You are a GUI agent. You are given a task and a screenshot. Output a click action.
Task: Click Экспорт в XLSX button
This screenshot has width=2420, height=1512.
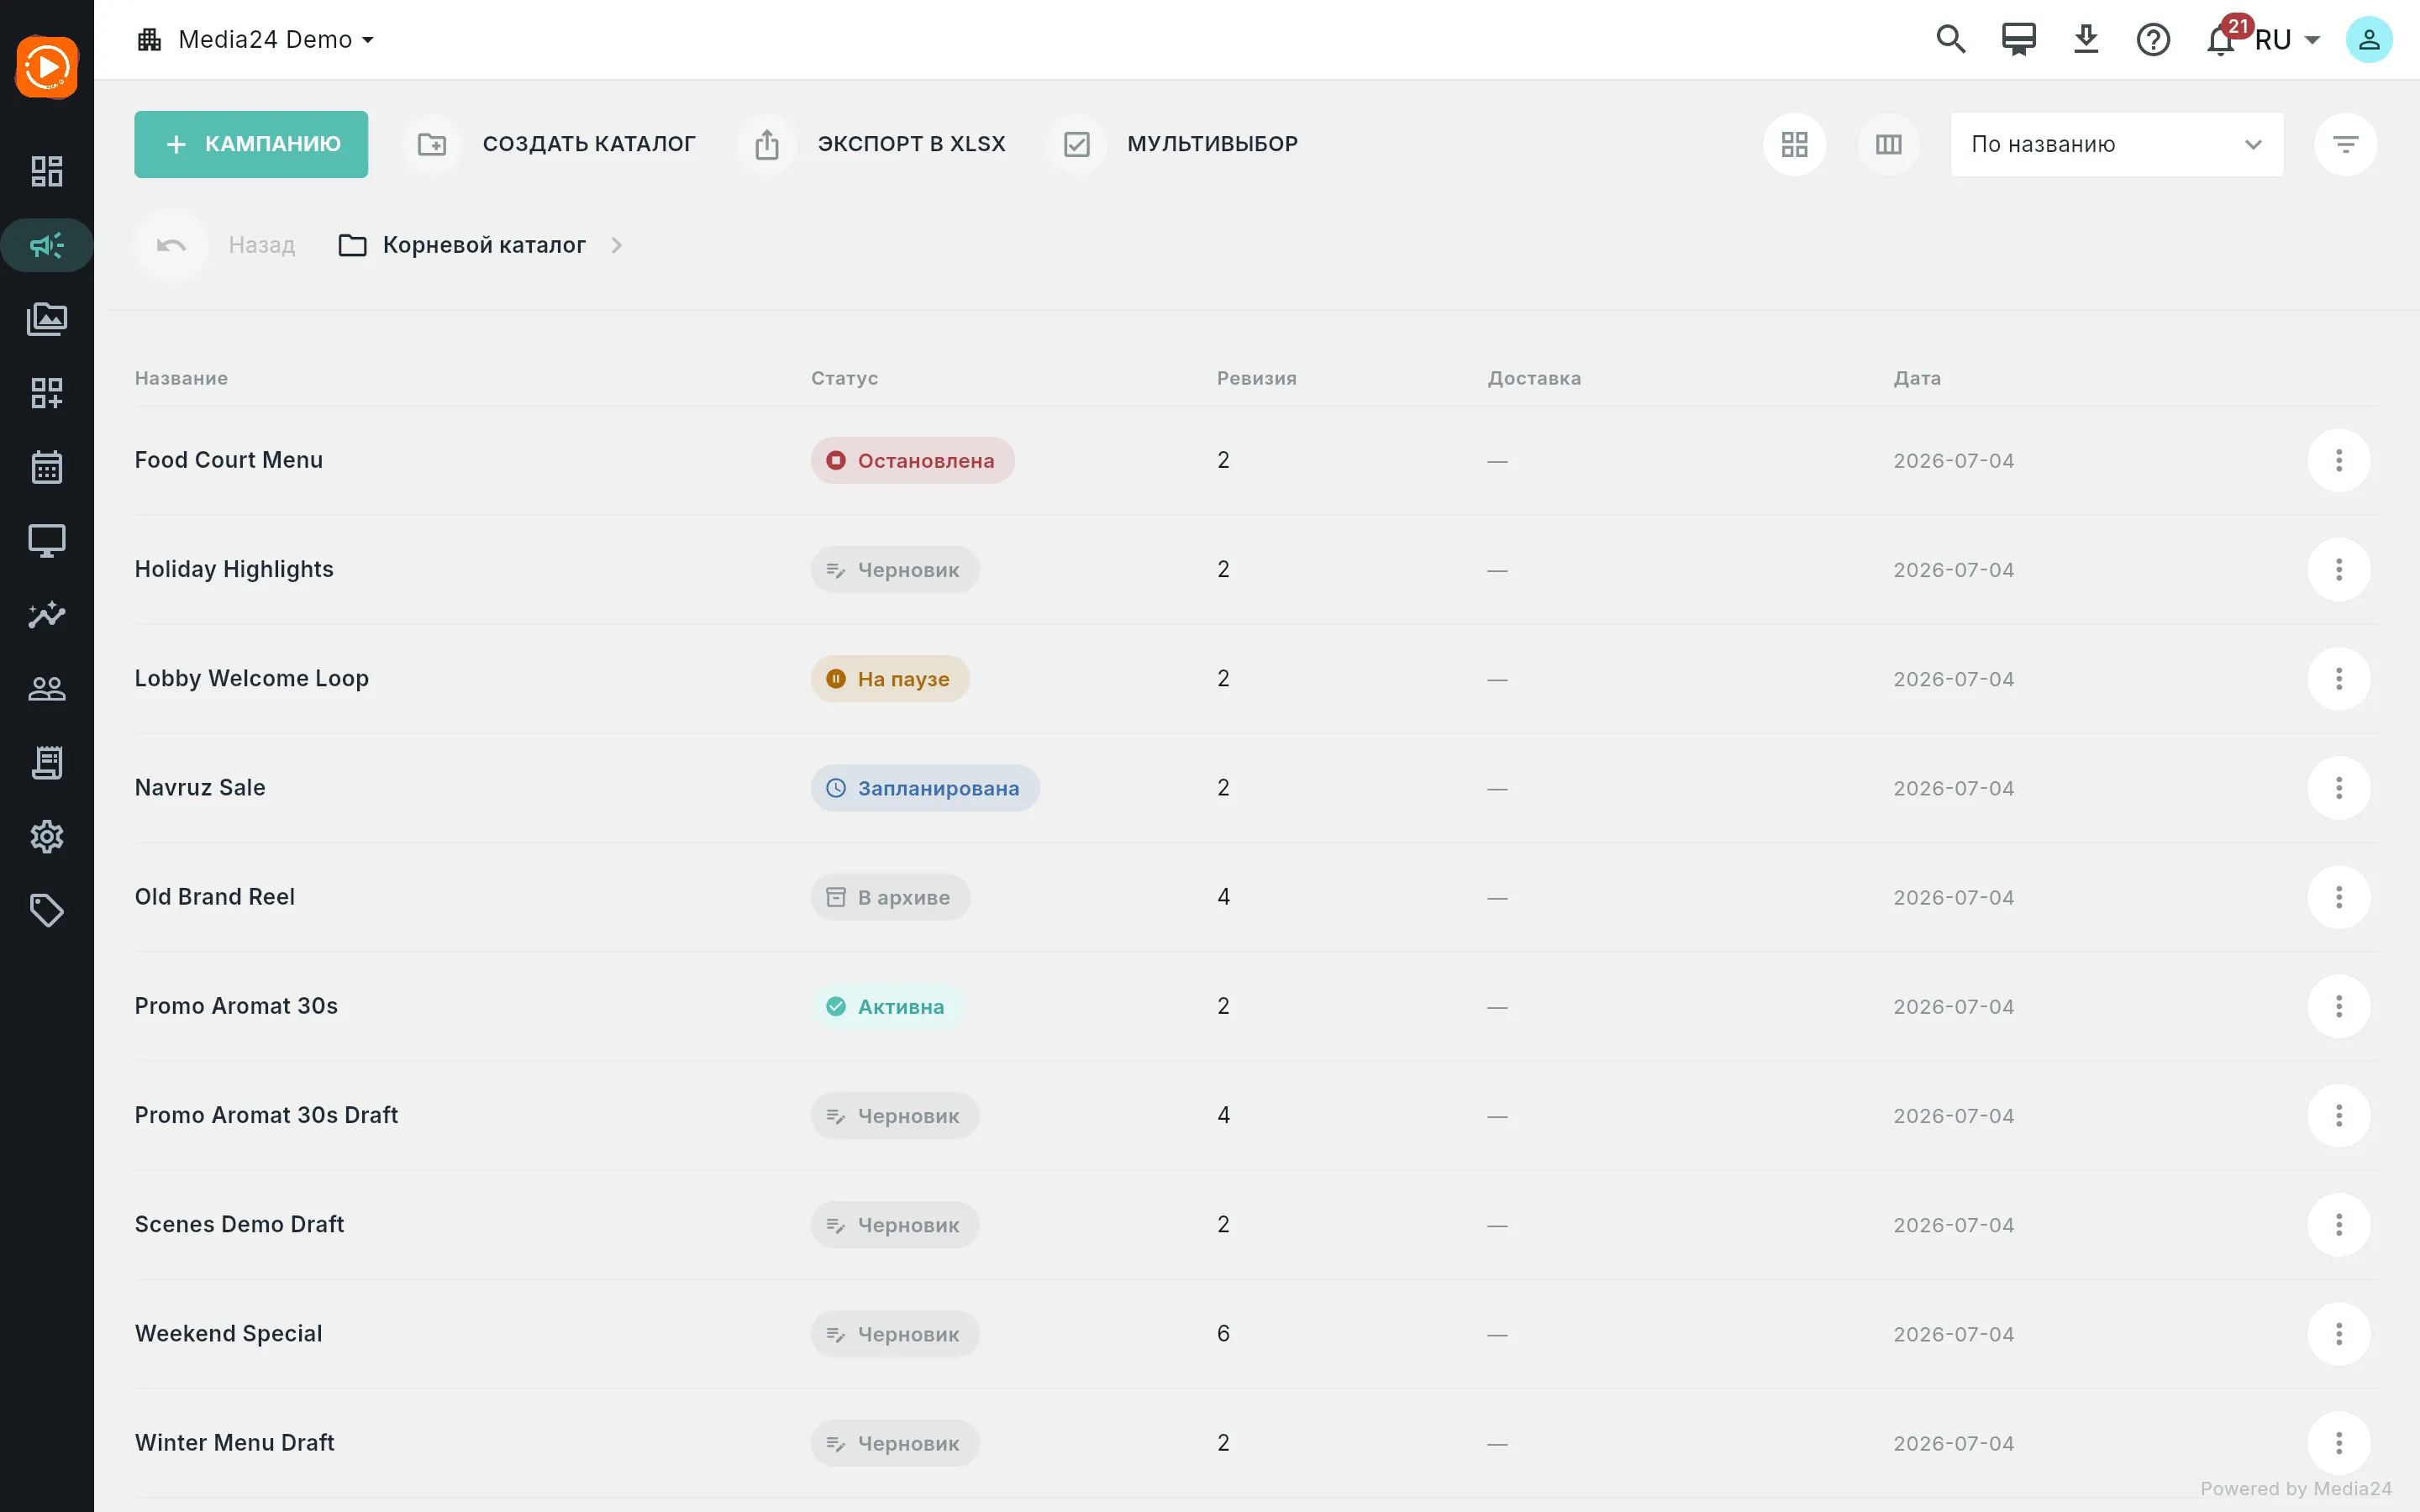tap(872, 144)
